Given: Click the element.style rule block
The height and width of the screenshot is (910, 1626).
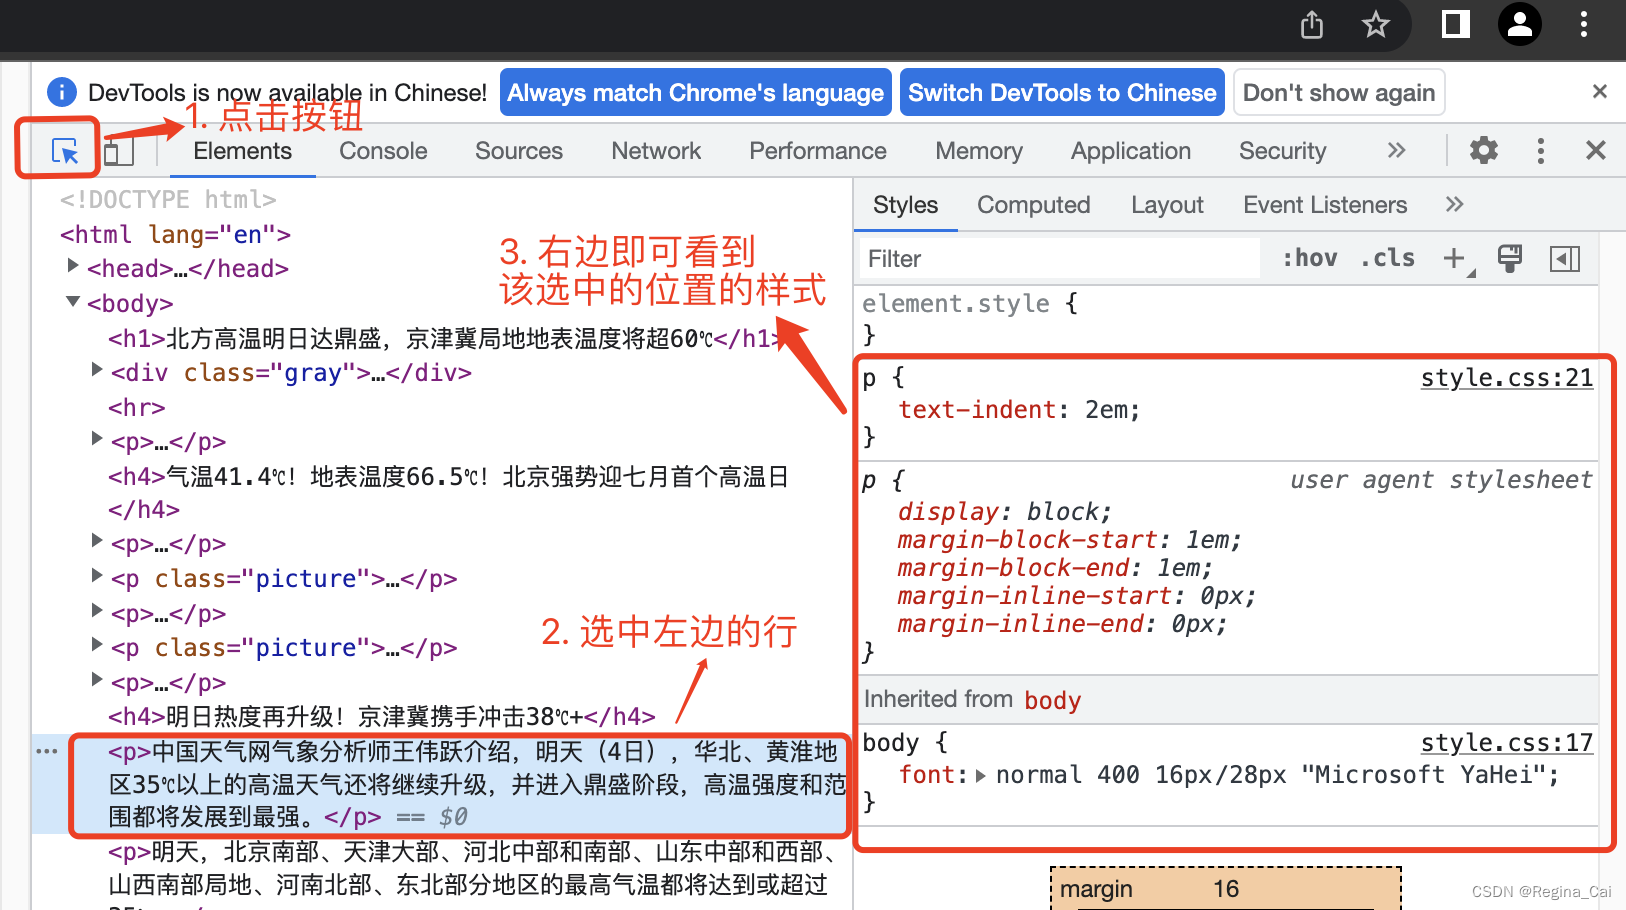Looking at the screenshot, I should click(x=1227, y=319).
